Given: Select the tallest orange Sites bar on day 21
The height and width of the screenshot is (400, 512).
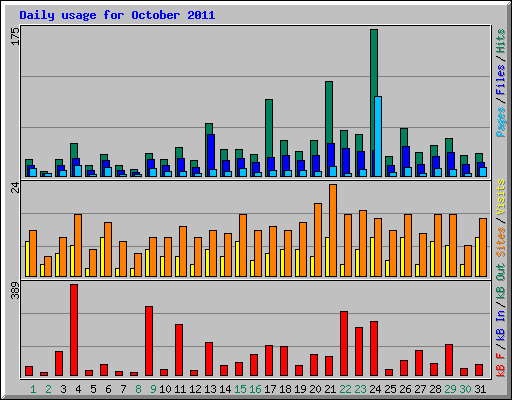Looking at the screenshot, I should point(333,230).
